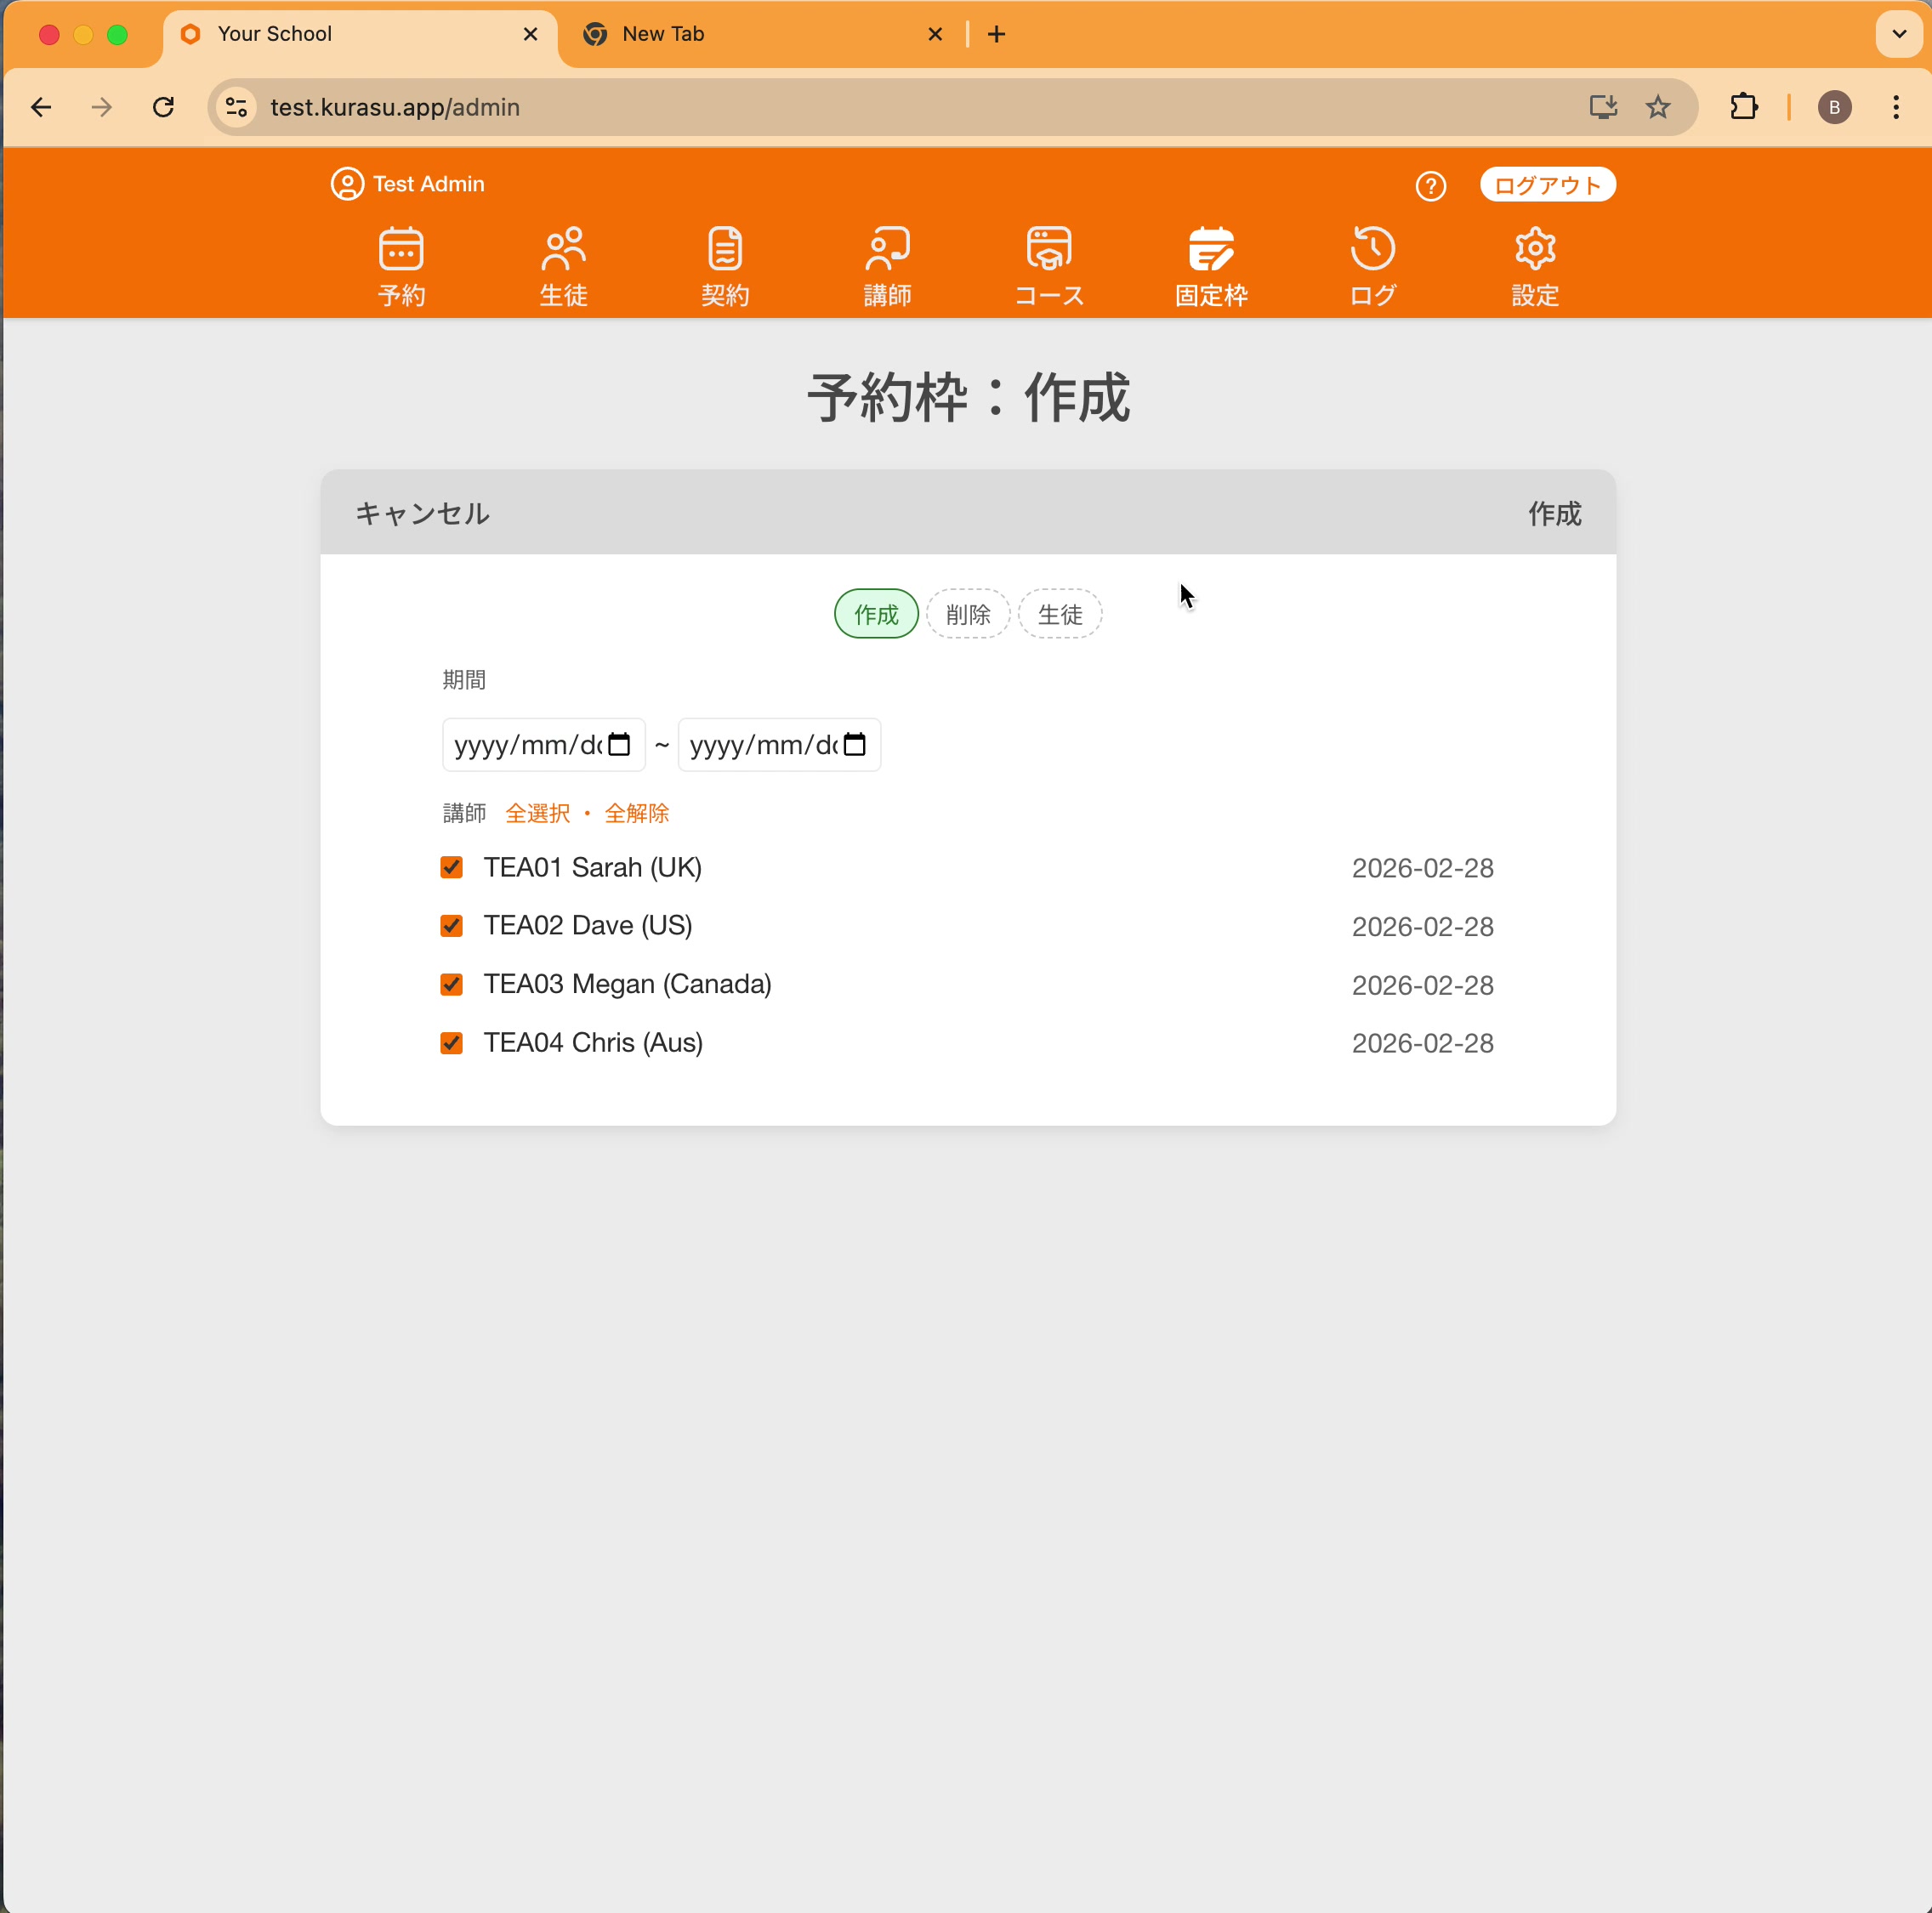
Task: Open the 予約 reservations section
Action: point(401,265)
